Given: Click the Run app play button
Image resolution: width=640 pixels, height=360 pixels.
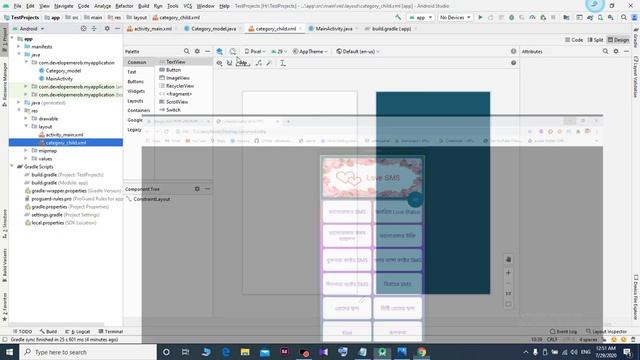Looking at the screenshot, I should (480, 18).
